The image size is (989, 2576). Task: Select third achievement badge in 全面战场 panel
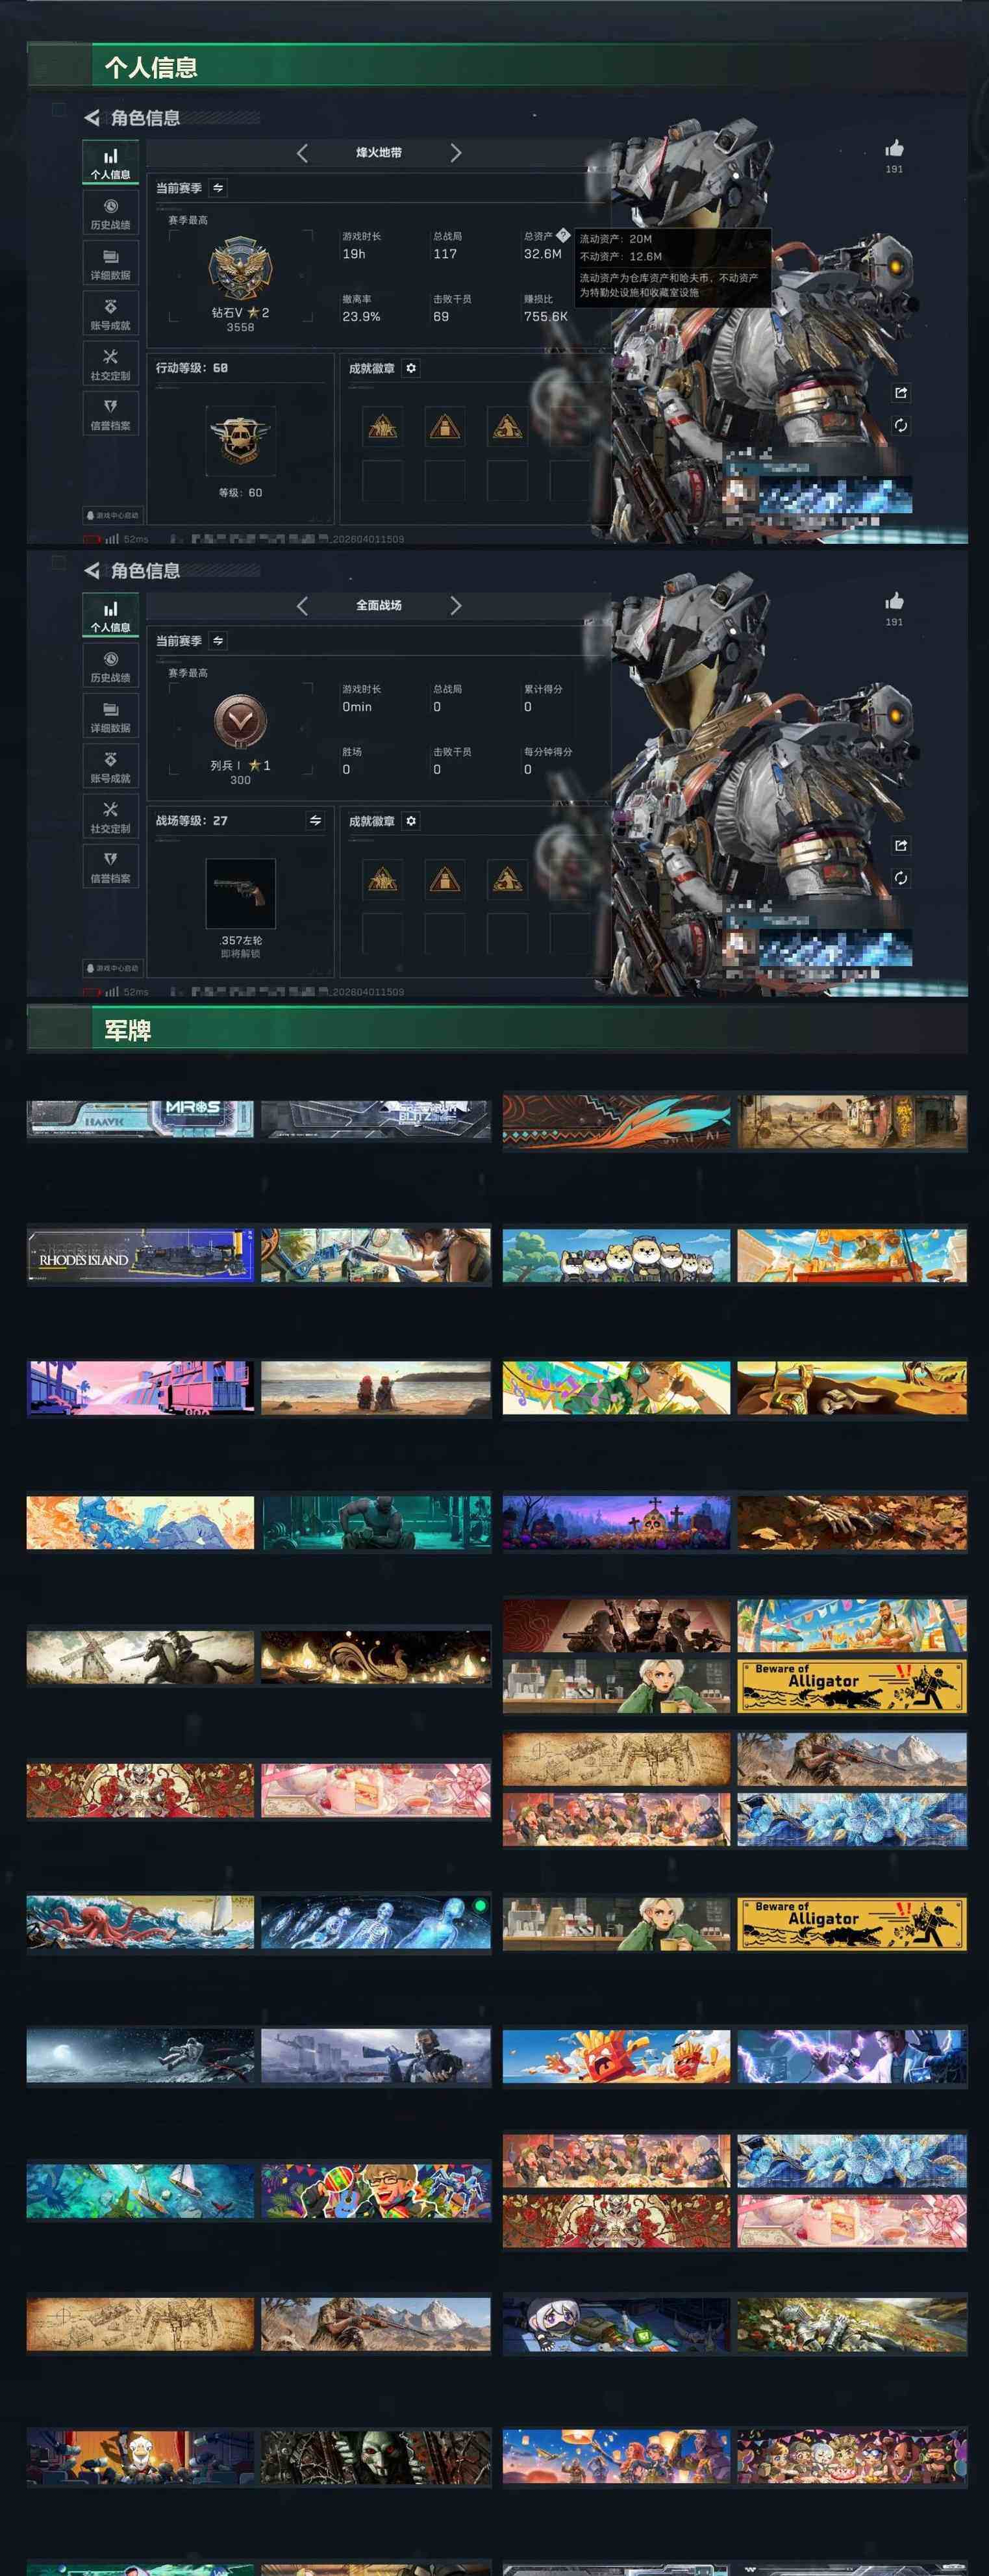(507, 880)
